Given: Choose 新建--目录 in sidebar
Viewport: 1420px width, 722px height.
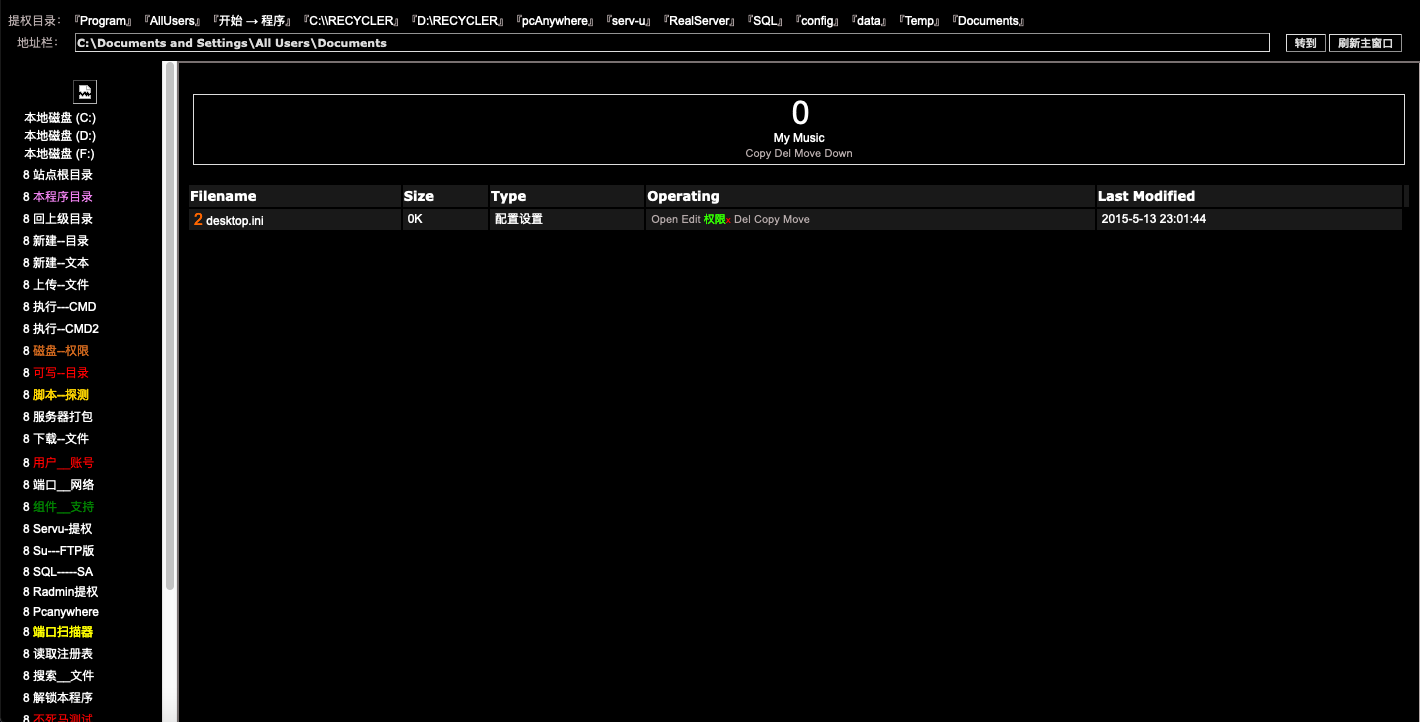Looking at the screenshot, I should coord(61,241).
